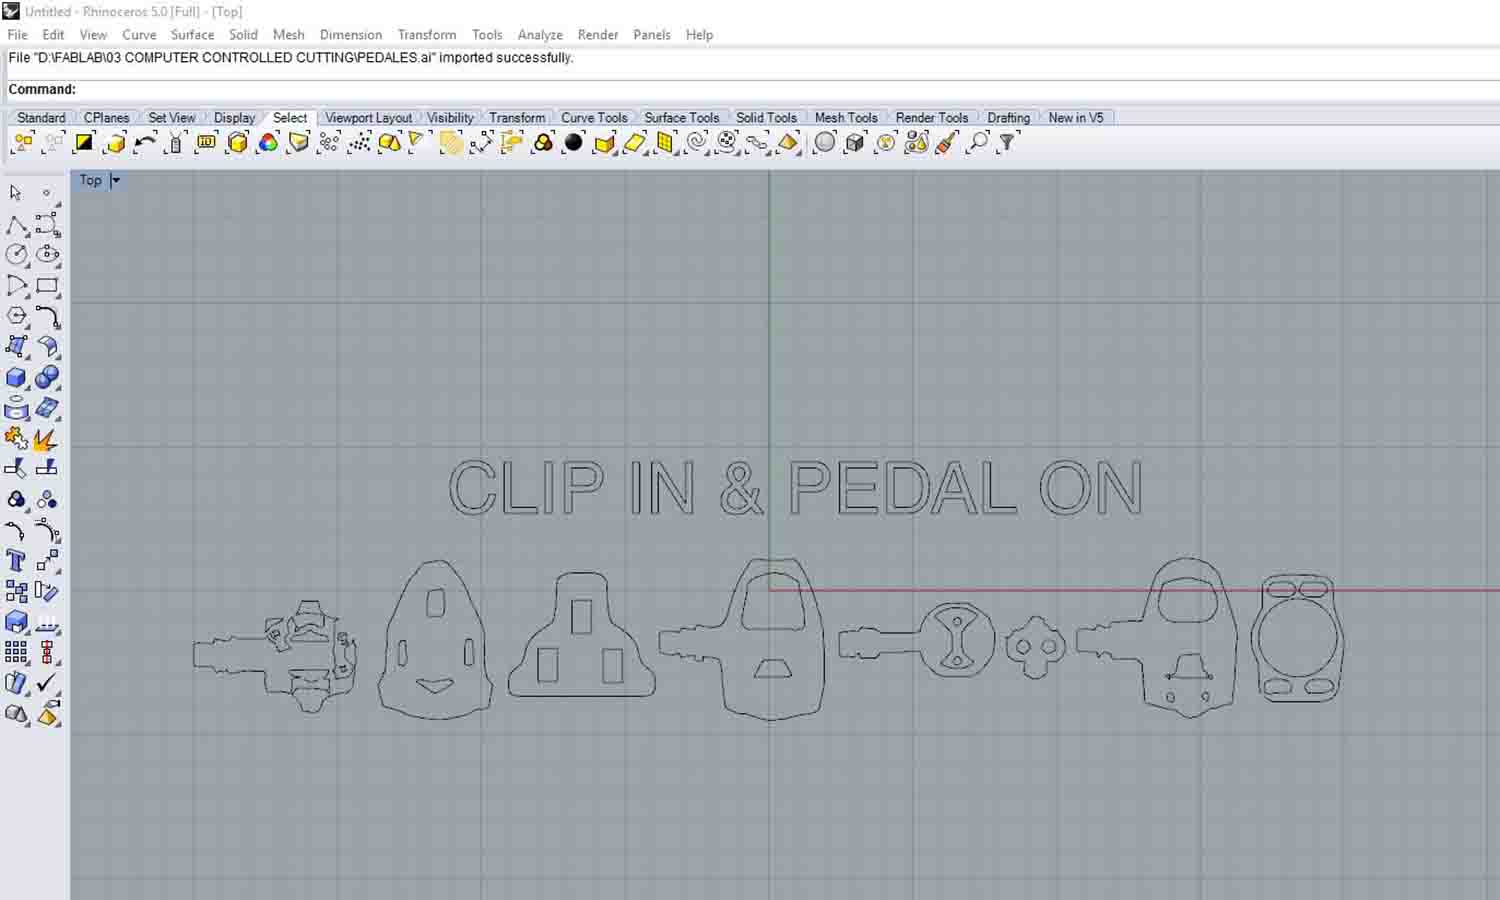
Task: Click the Explode tool
Action: [x=46, y=439]
